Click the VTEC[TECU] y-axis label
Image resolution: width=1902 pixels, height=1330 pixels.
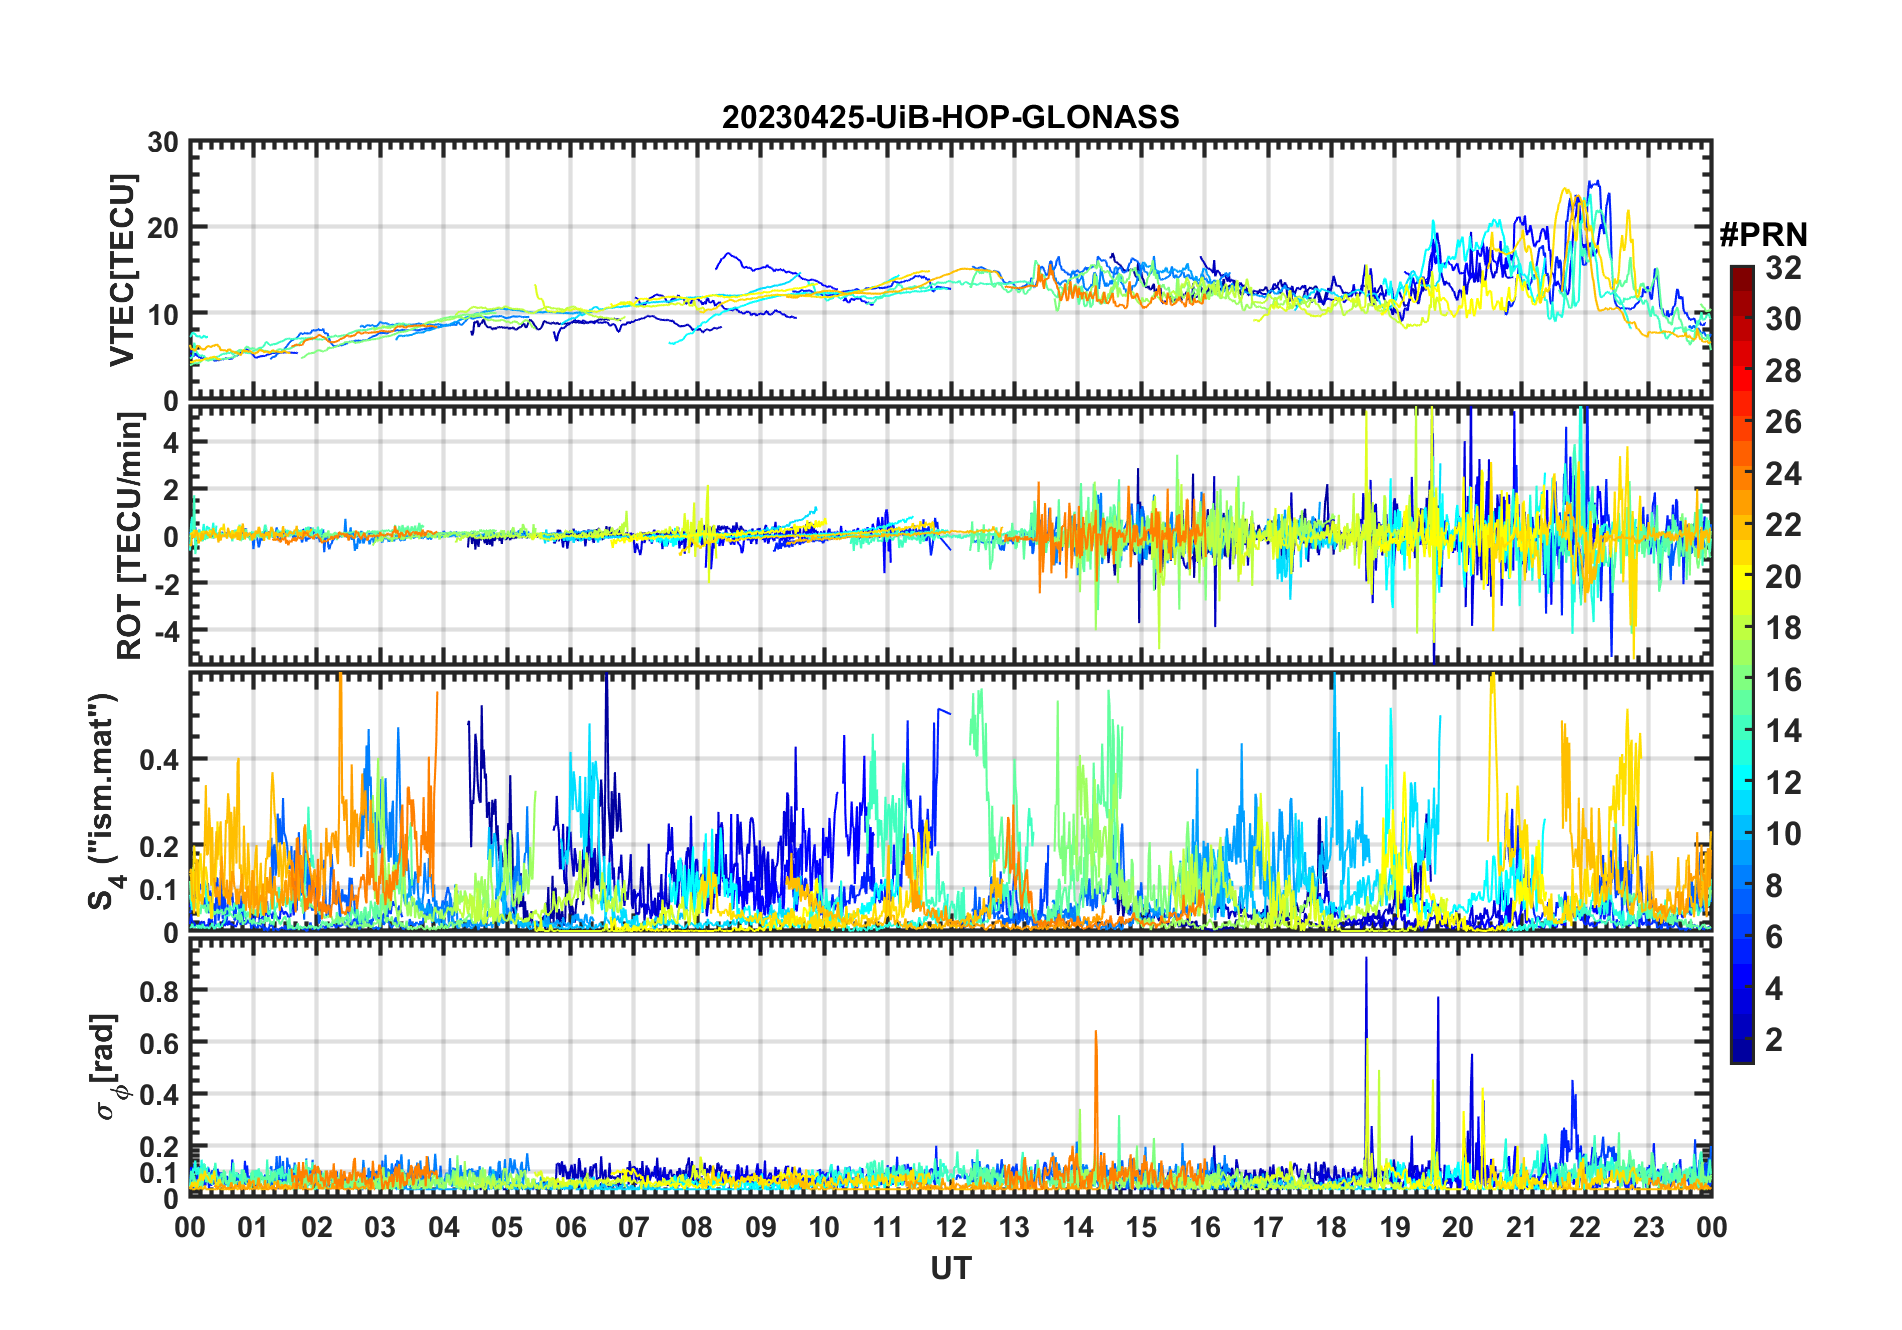tap(122, 271)
